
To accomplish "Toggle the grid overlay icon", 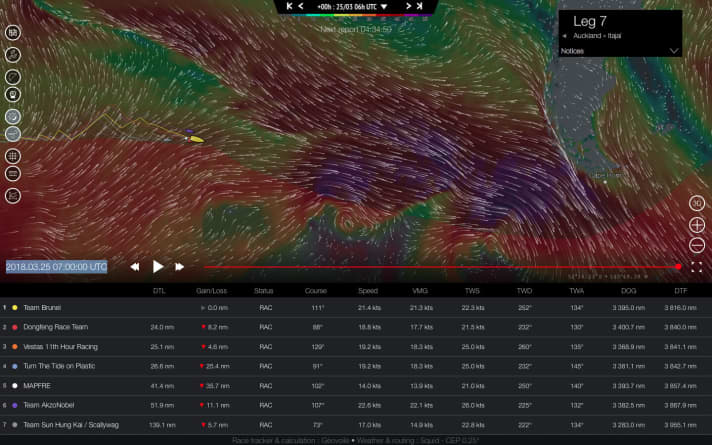I will pyautogui.click(x=13, y=156).
